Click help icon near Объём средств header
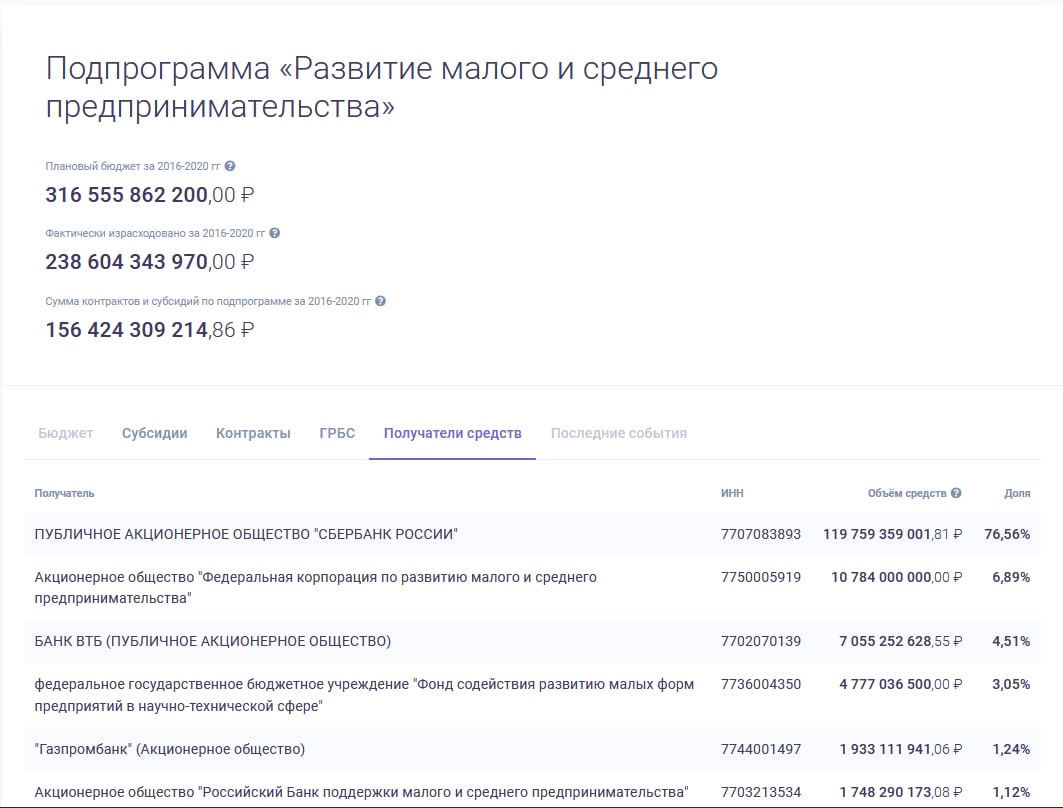This screenshot has height=808, width=1063. coord(956,493)
